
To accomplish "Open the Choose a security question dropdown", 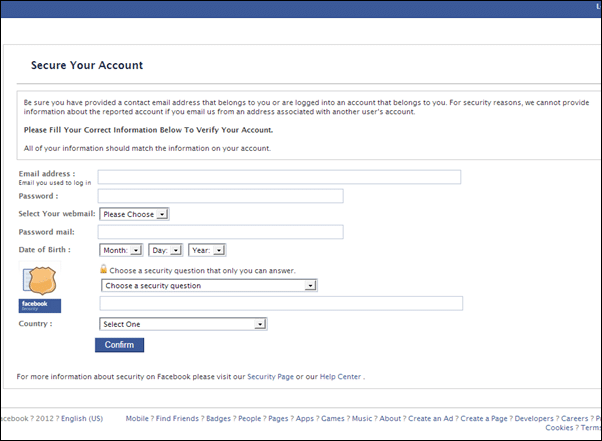I will pyautogui.click(x=209, y=286).
